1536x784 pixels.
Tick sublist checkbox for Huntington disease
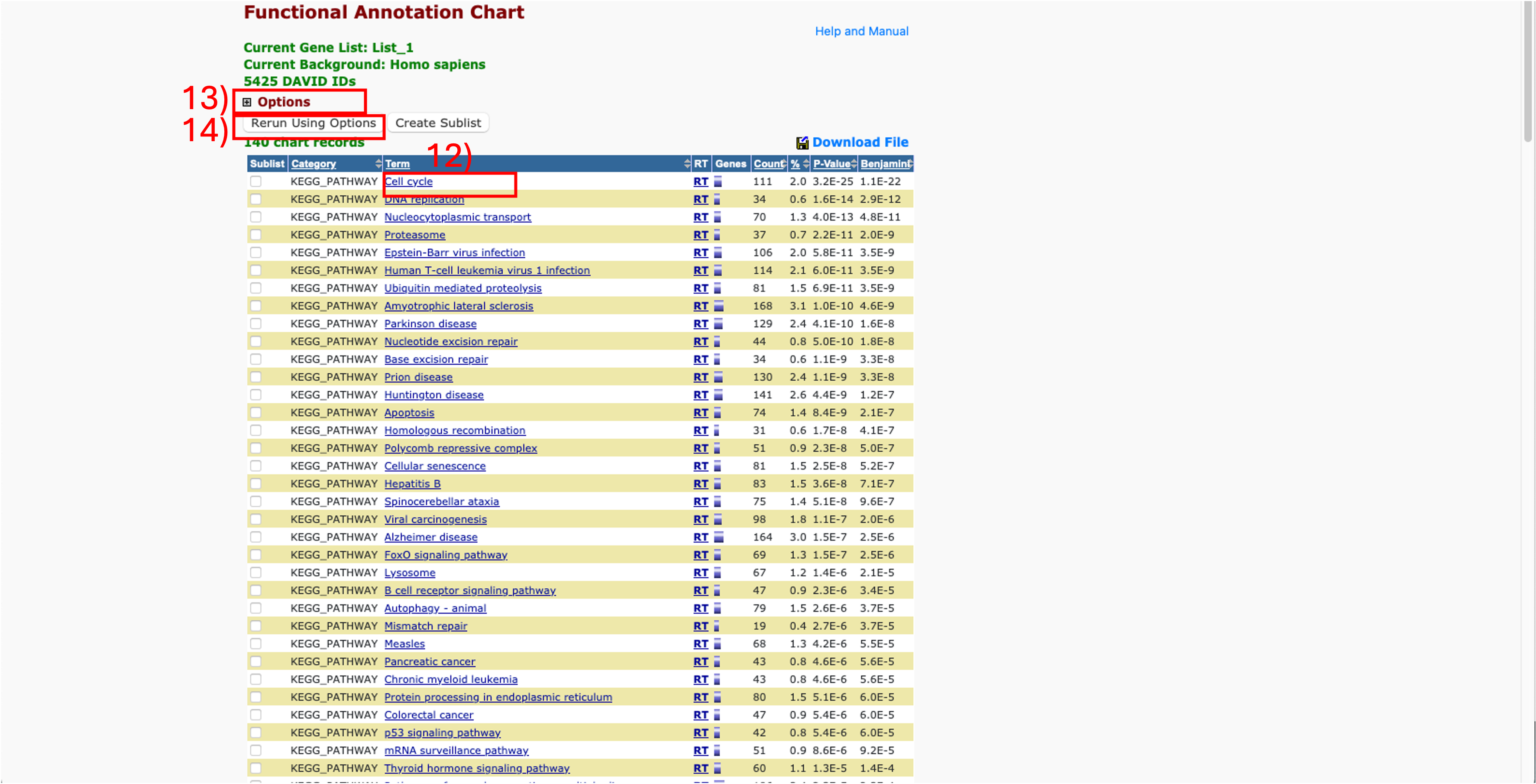(256, 395)
